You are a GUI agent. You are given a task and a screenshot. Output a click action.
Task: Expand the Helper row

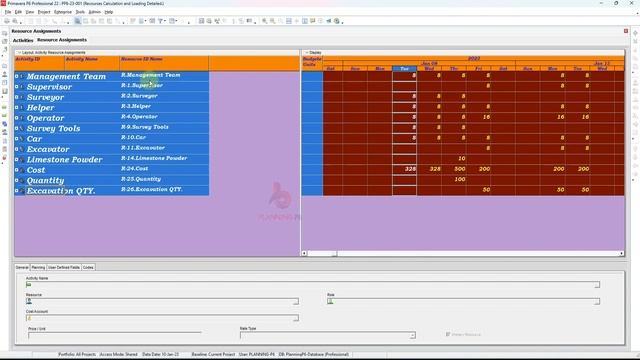click(x=17, y=107)
